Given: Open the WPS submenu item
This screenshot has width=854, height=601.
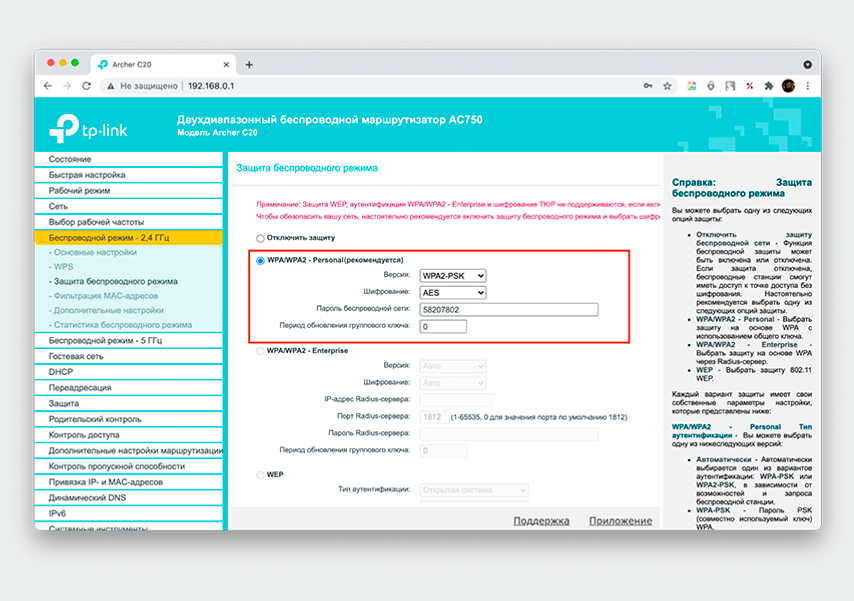Looking at the screenshot, I should click(x=61, y=266).
